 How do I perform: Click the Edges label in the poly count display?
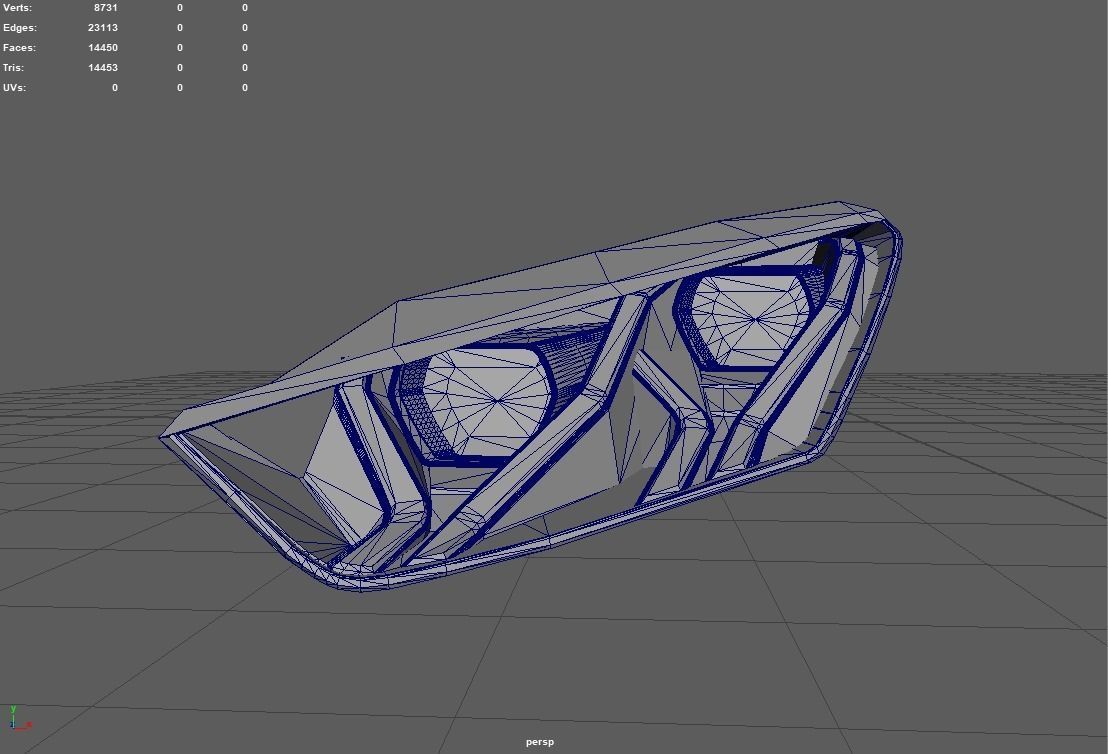coord(20,28)
